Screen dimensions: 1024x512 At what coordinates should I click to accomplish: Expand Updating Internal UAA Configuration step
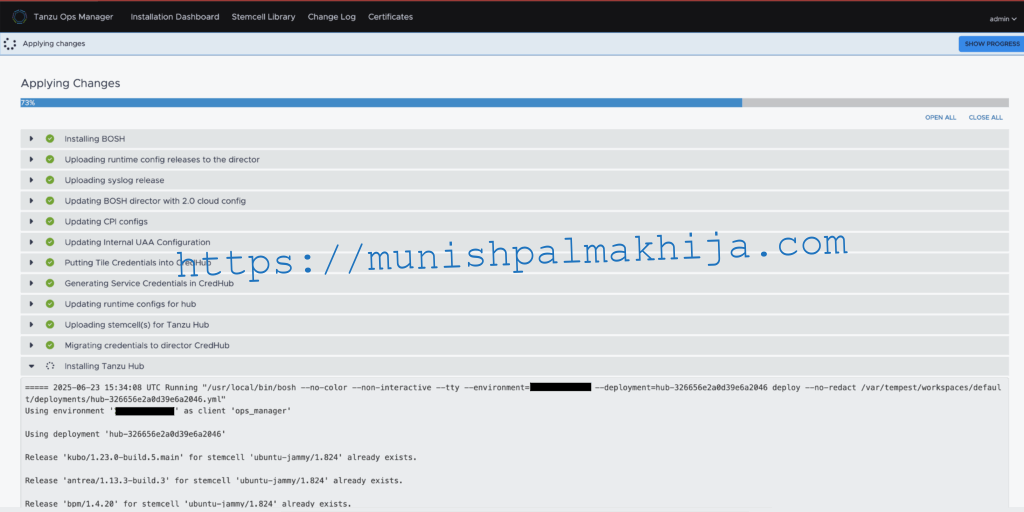(x=31, y=242)
